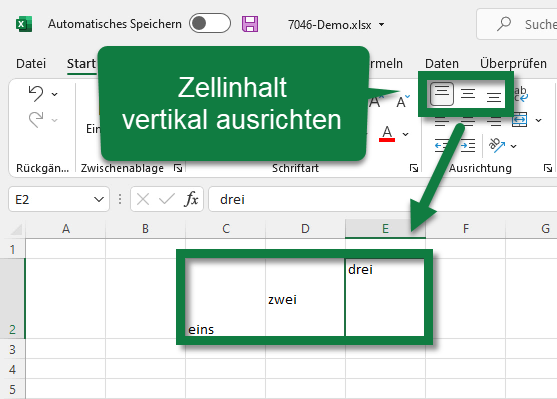Screen dimensions: 557x399
Task: Select column G header
Action: pyautogui.click(x=531, y=228)
